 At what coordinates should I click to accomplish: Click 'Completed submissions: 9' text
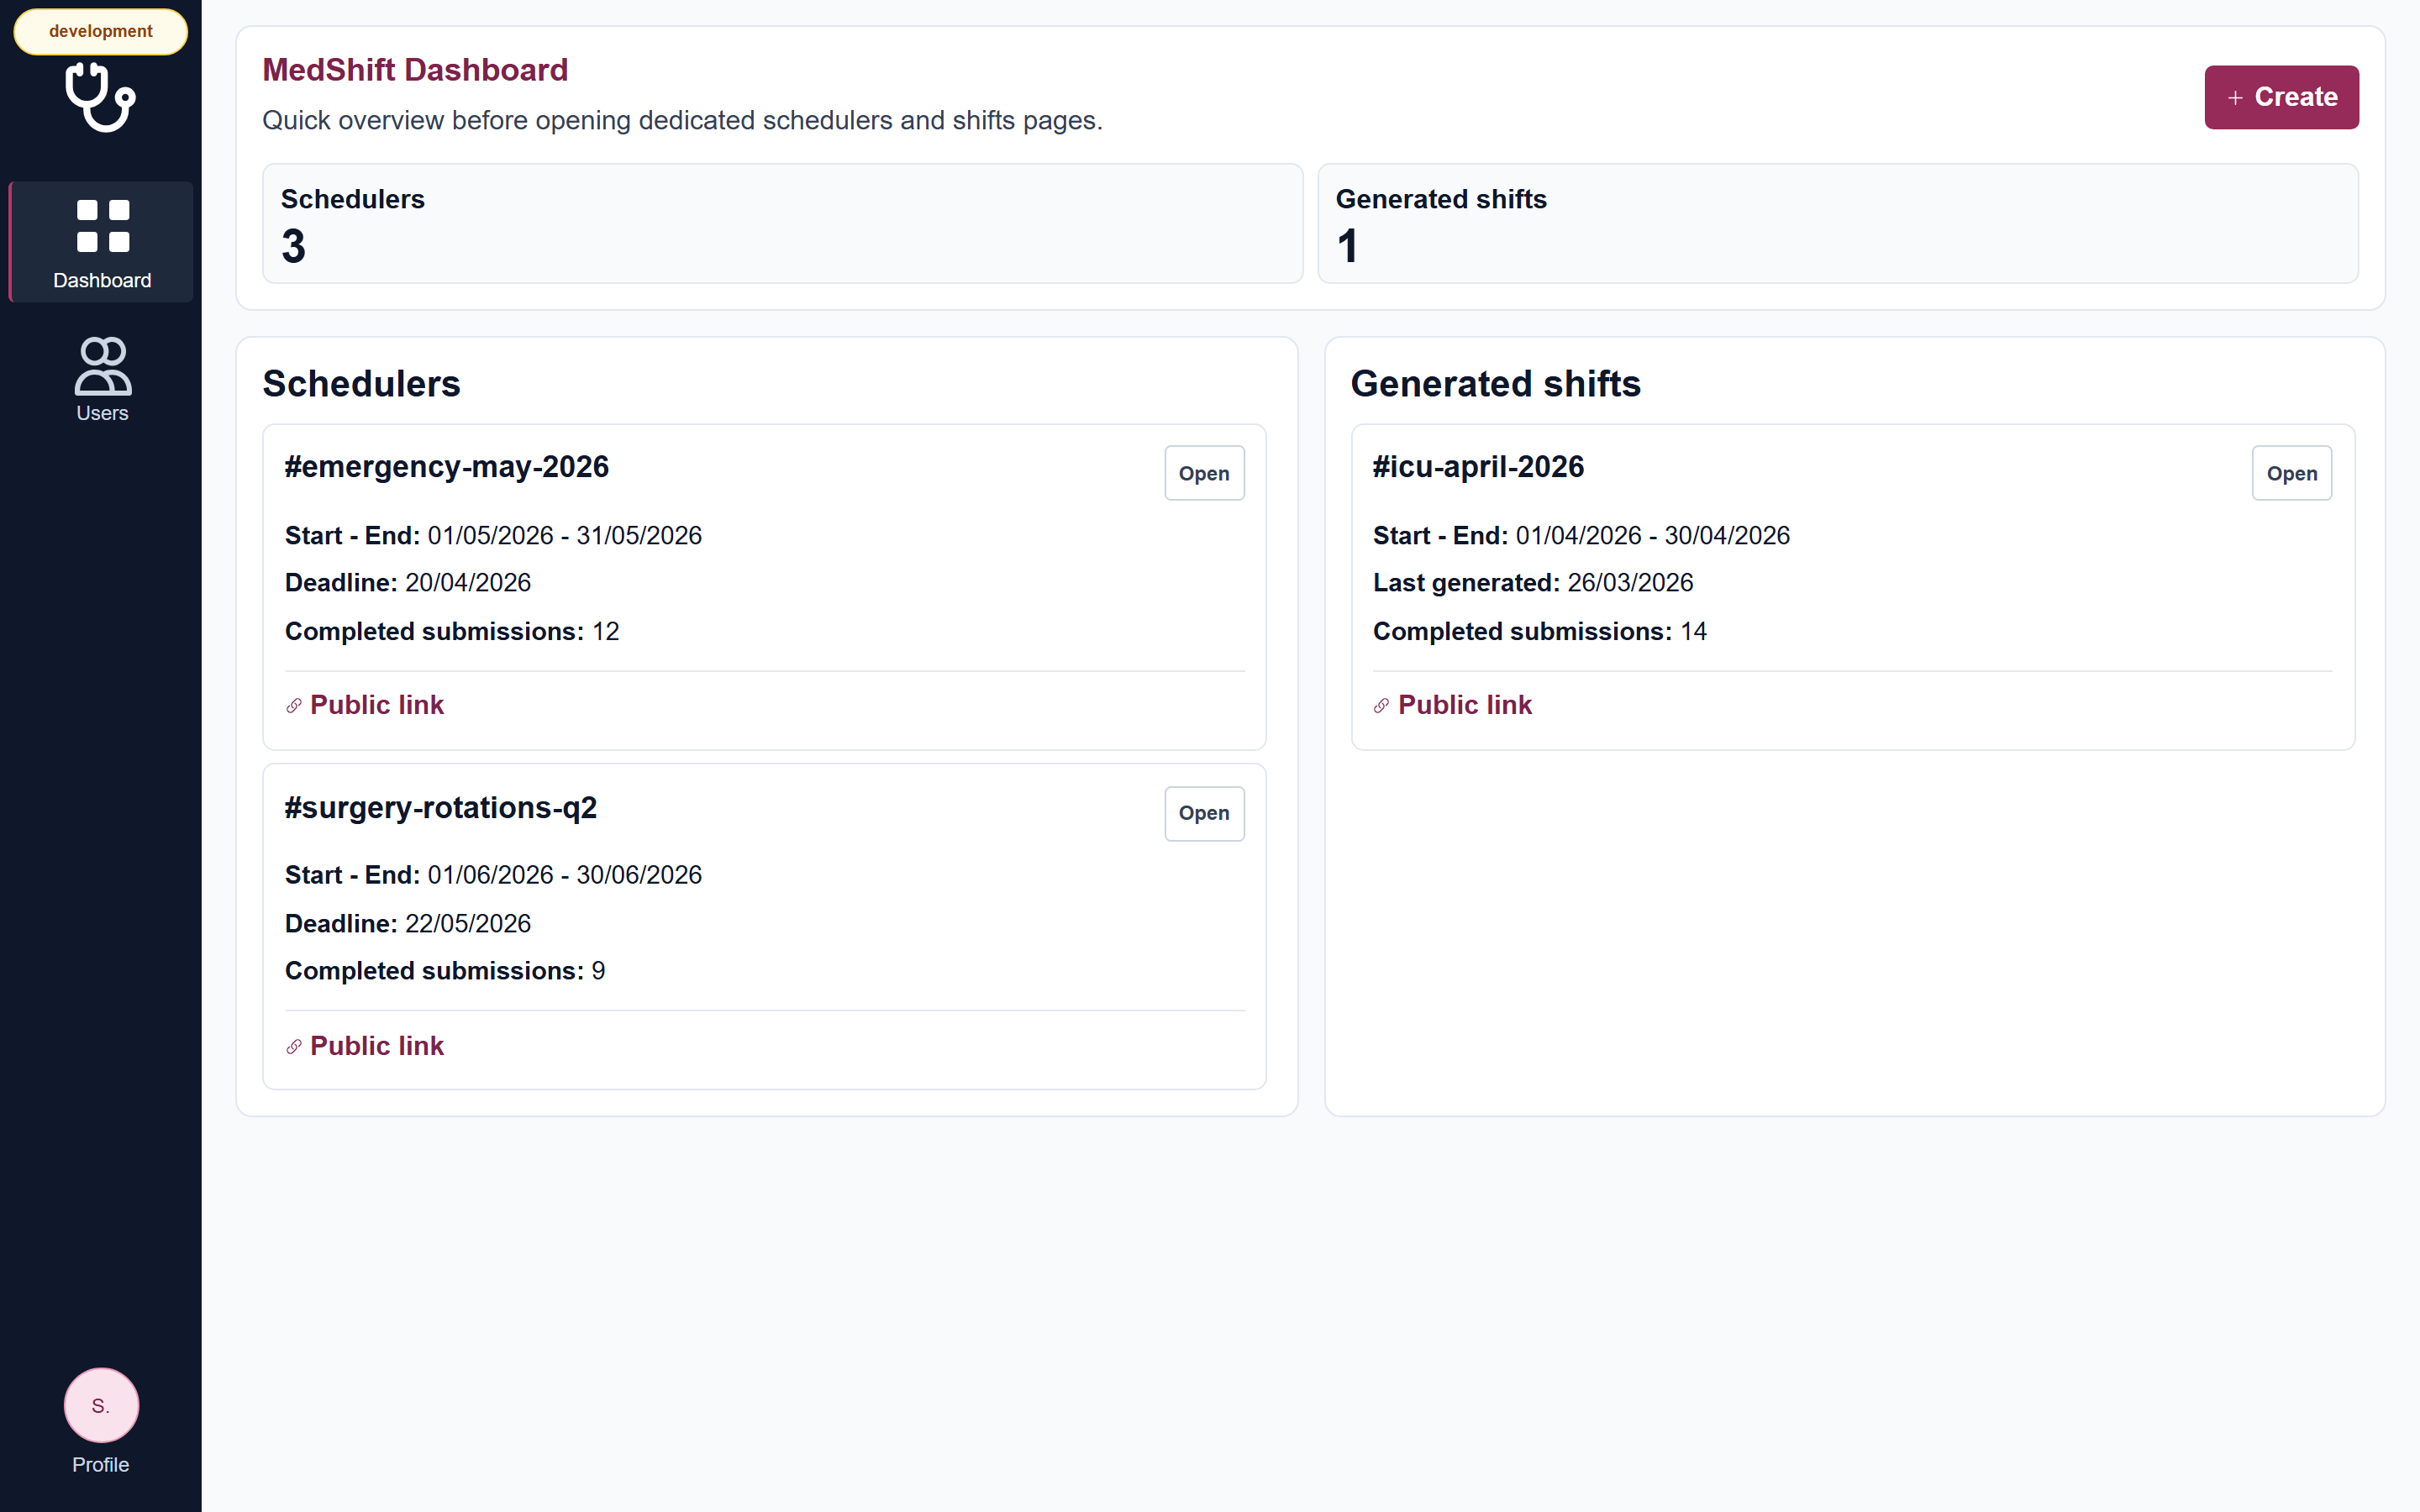(x=445, y=971)
